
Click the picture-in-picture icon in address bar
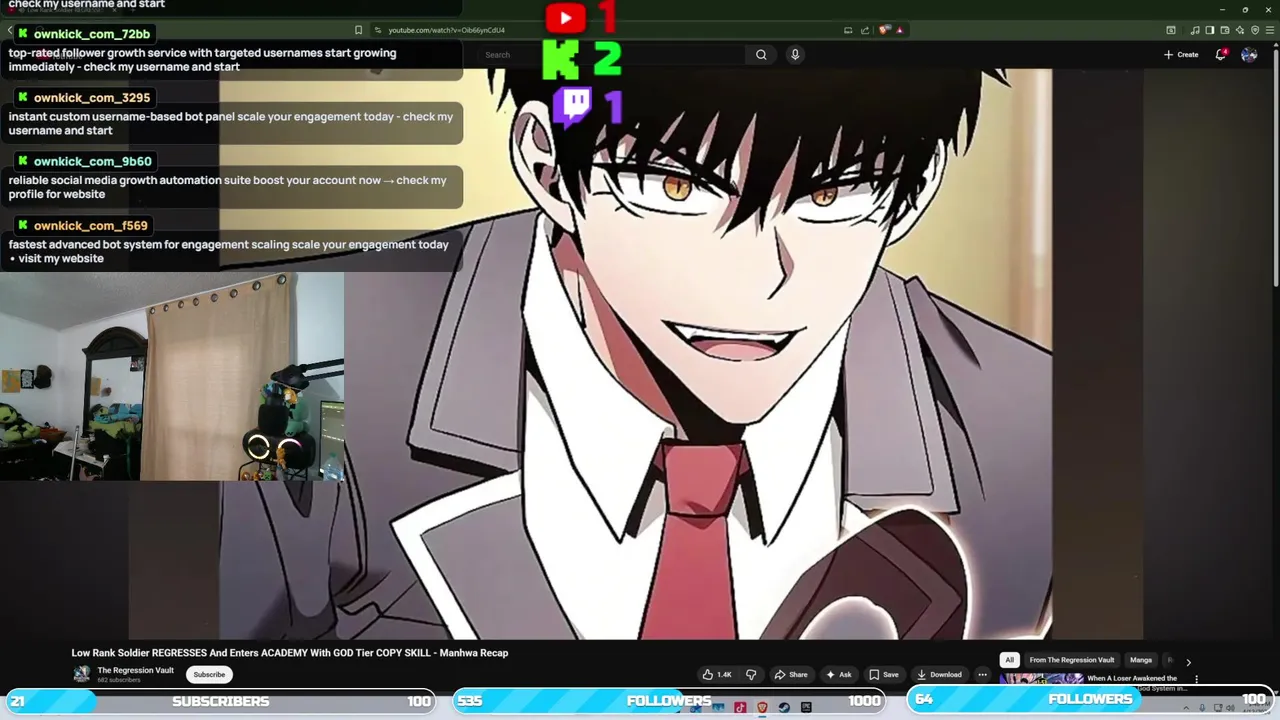(848, 30)
